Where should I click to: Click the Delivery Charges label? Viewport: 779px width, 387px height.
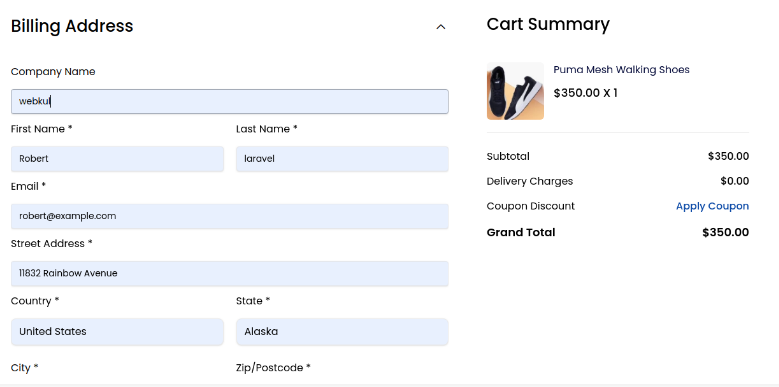tap(530, 181)
